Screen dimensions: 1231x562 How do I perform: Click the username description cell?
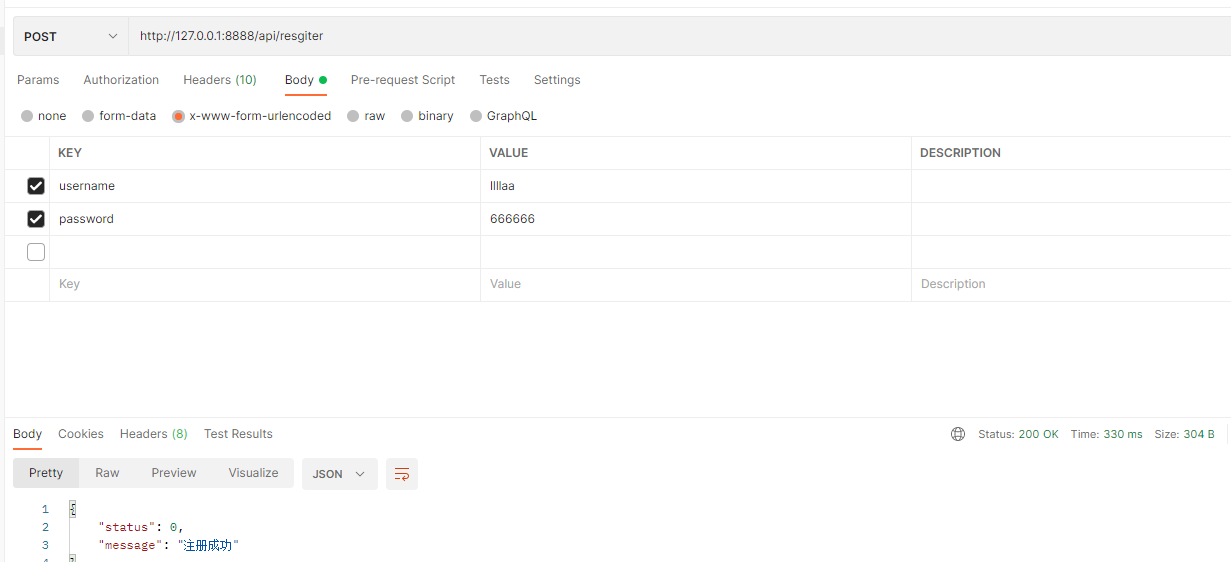[x=1071, y=186]
